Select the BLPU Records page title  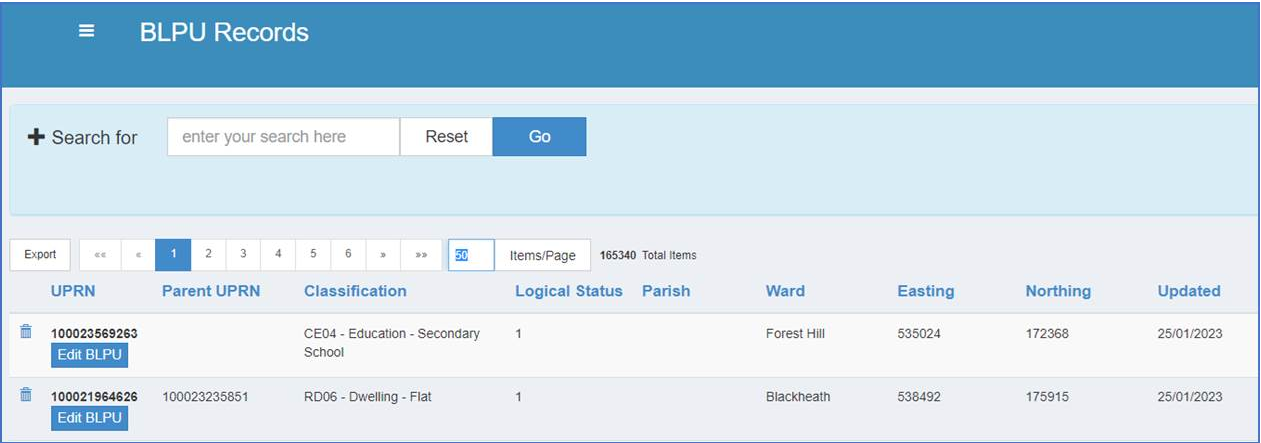(224, 32)
